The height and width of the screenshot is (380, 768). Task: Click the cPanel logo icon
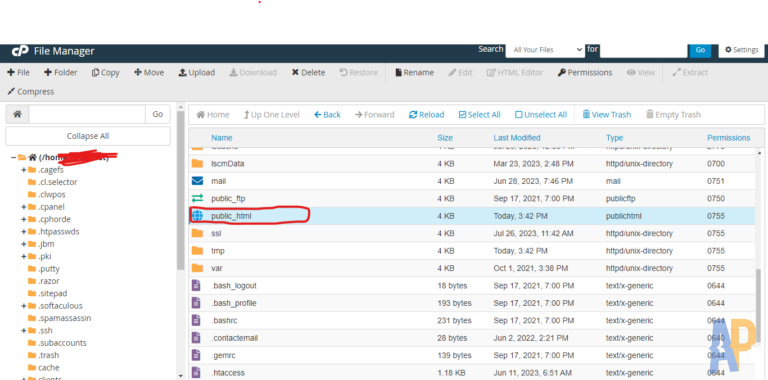(20, 50)
